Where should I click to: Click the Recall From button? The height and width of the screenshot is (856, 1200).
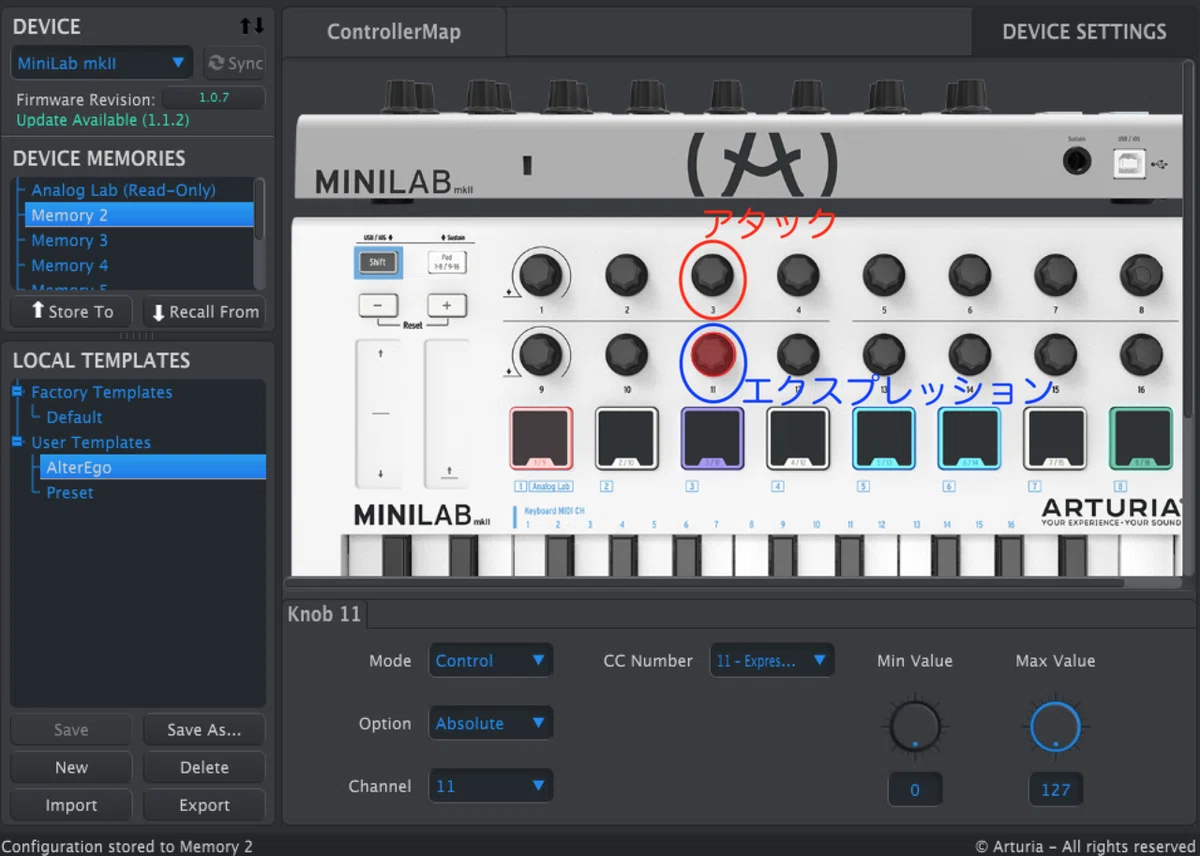tap(204, 312)
